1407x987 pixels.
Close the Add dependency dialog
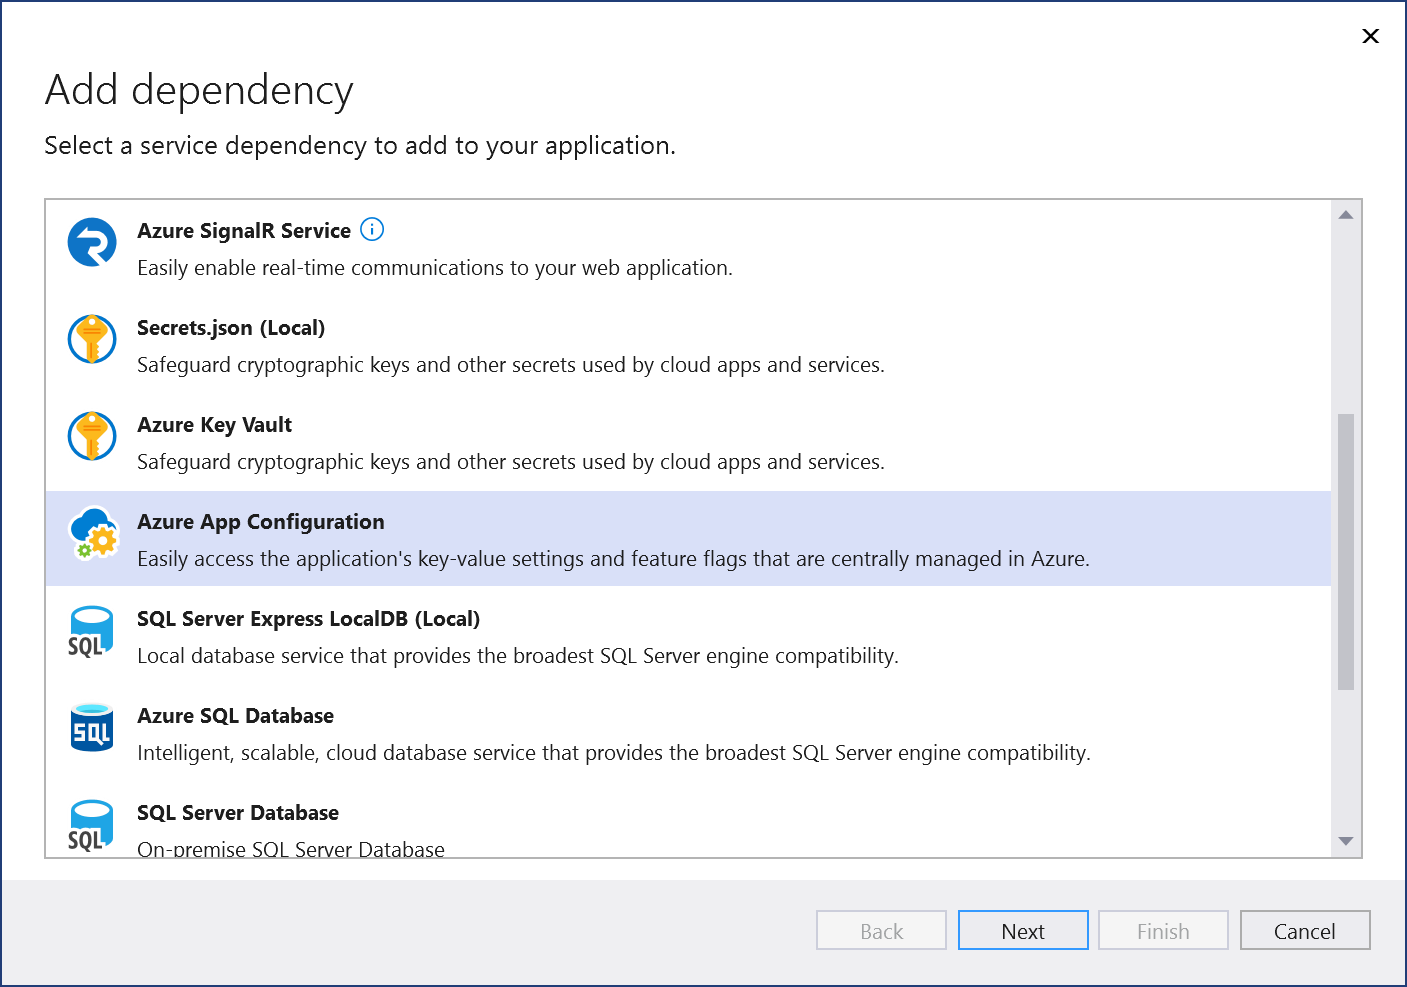pos(1370,36)
